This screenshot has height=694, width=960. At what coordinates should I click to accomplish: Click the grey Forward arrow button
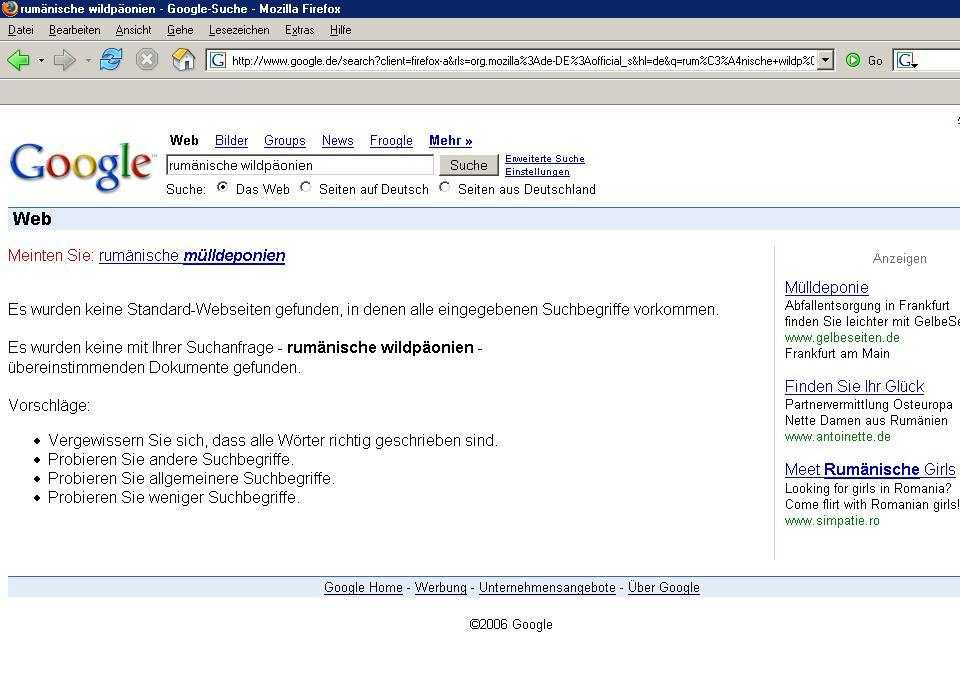tap(64, 60)
